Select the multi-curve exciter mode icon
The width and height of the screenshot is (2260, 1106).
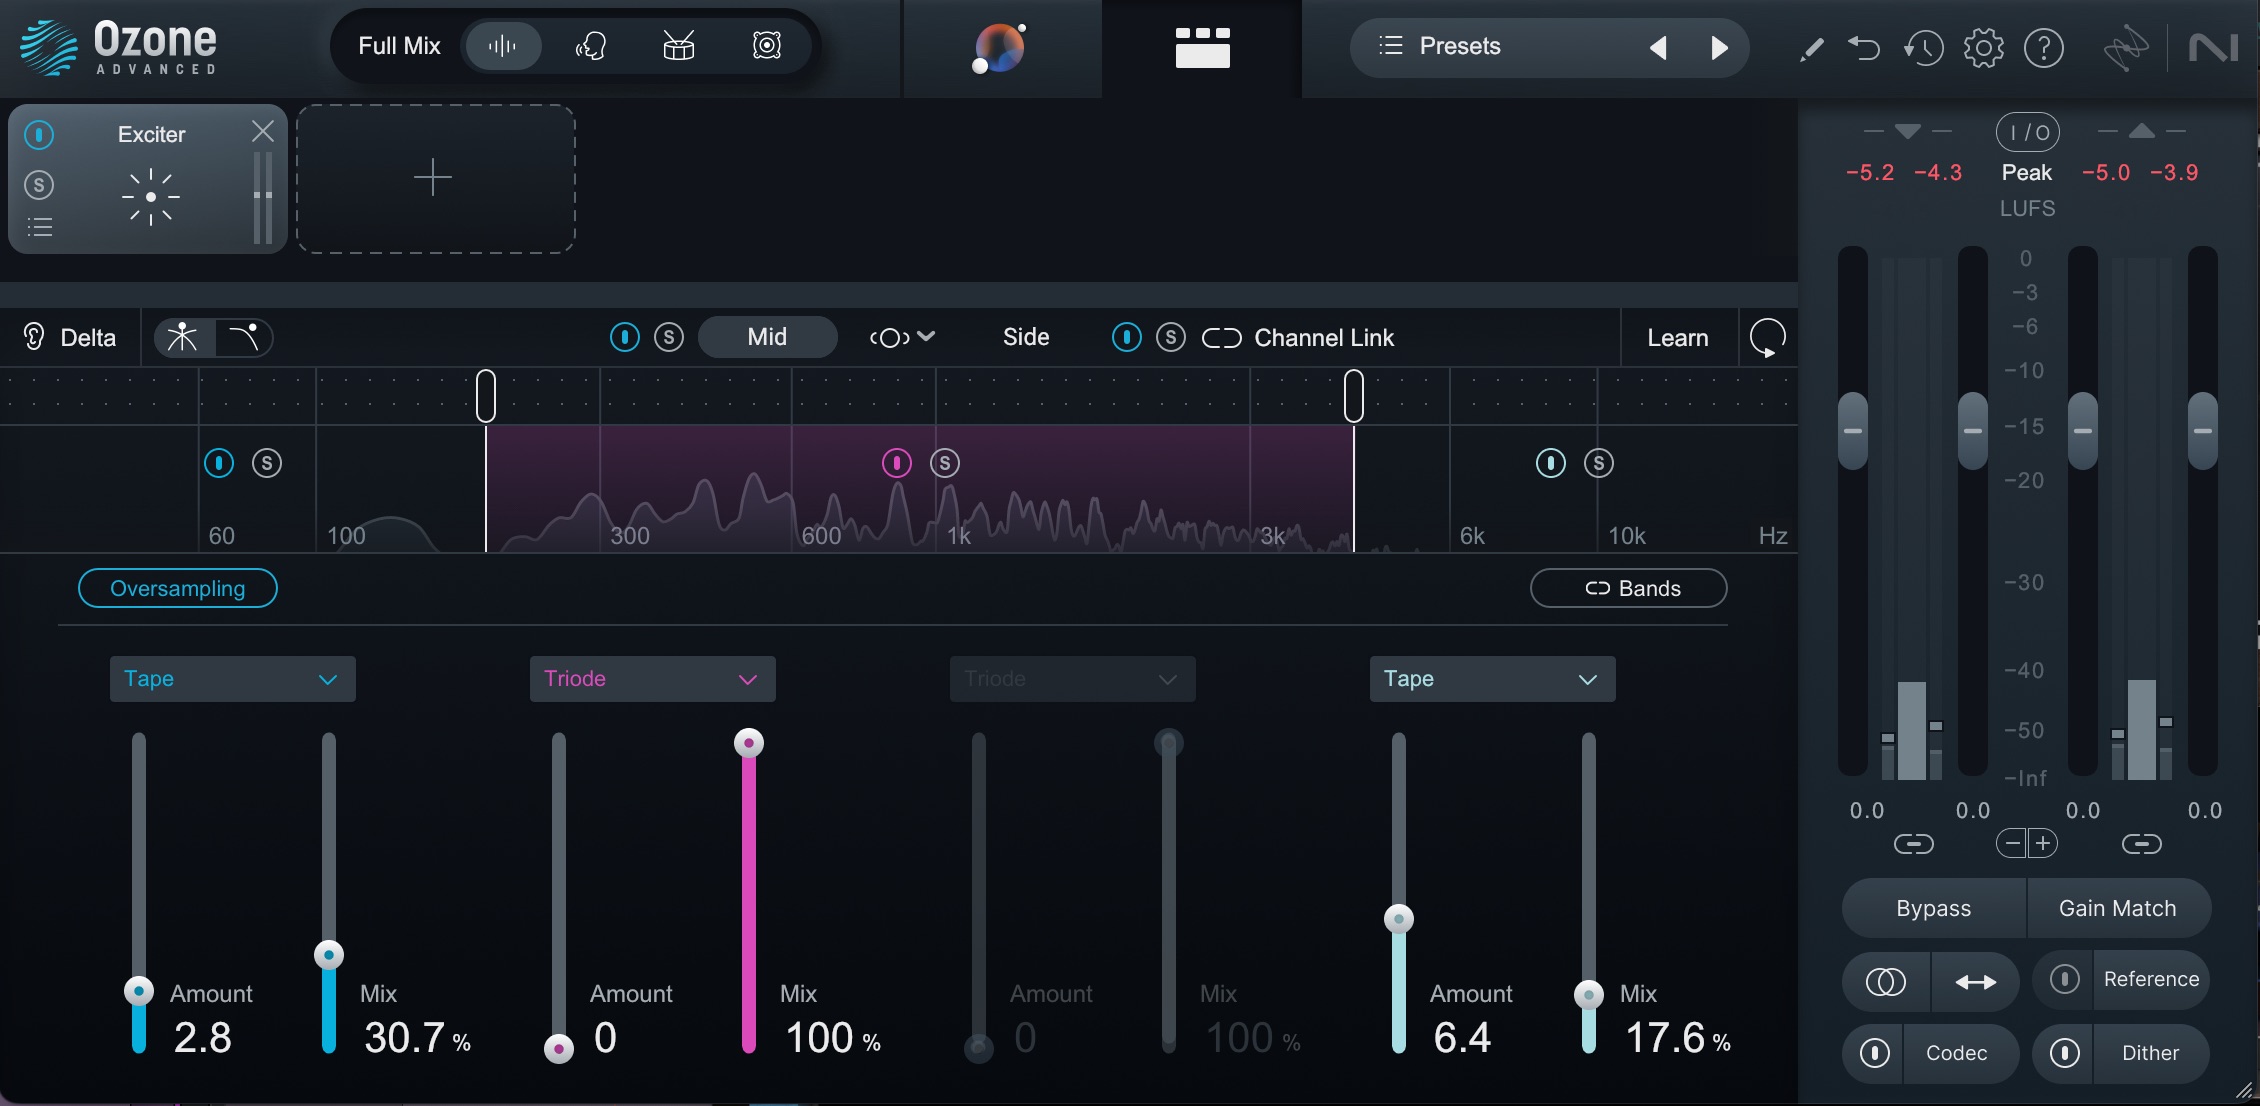[x=183, y=337]
